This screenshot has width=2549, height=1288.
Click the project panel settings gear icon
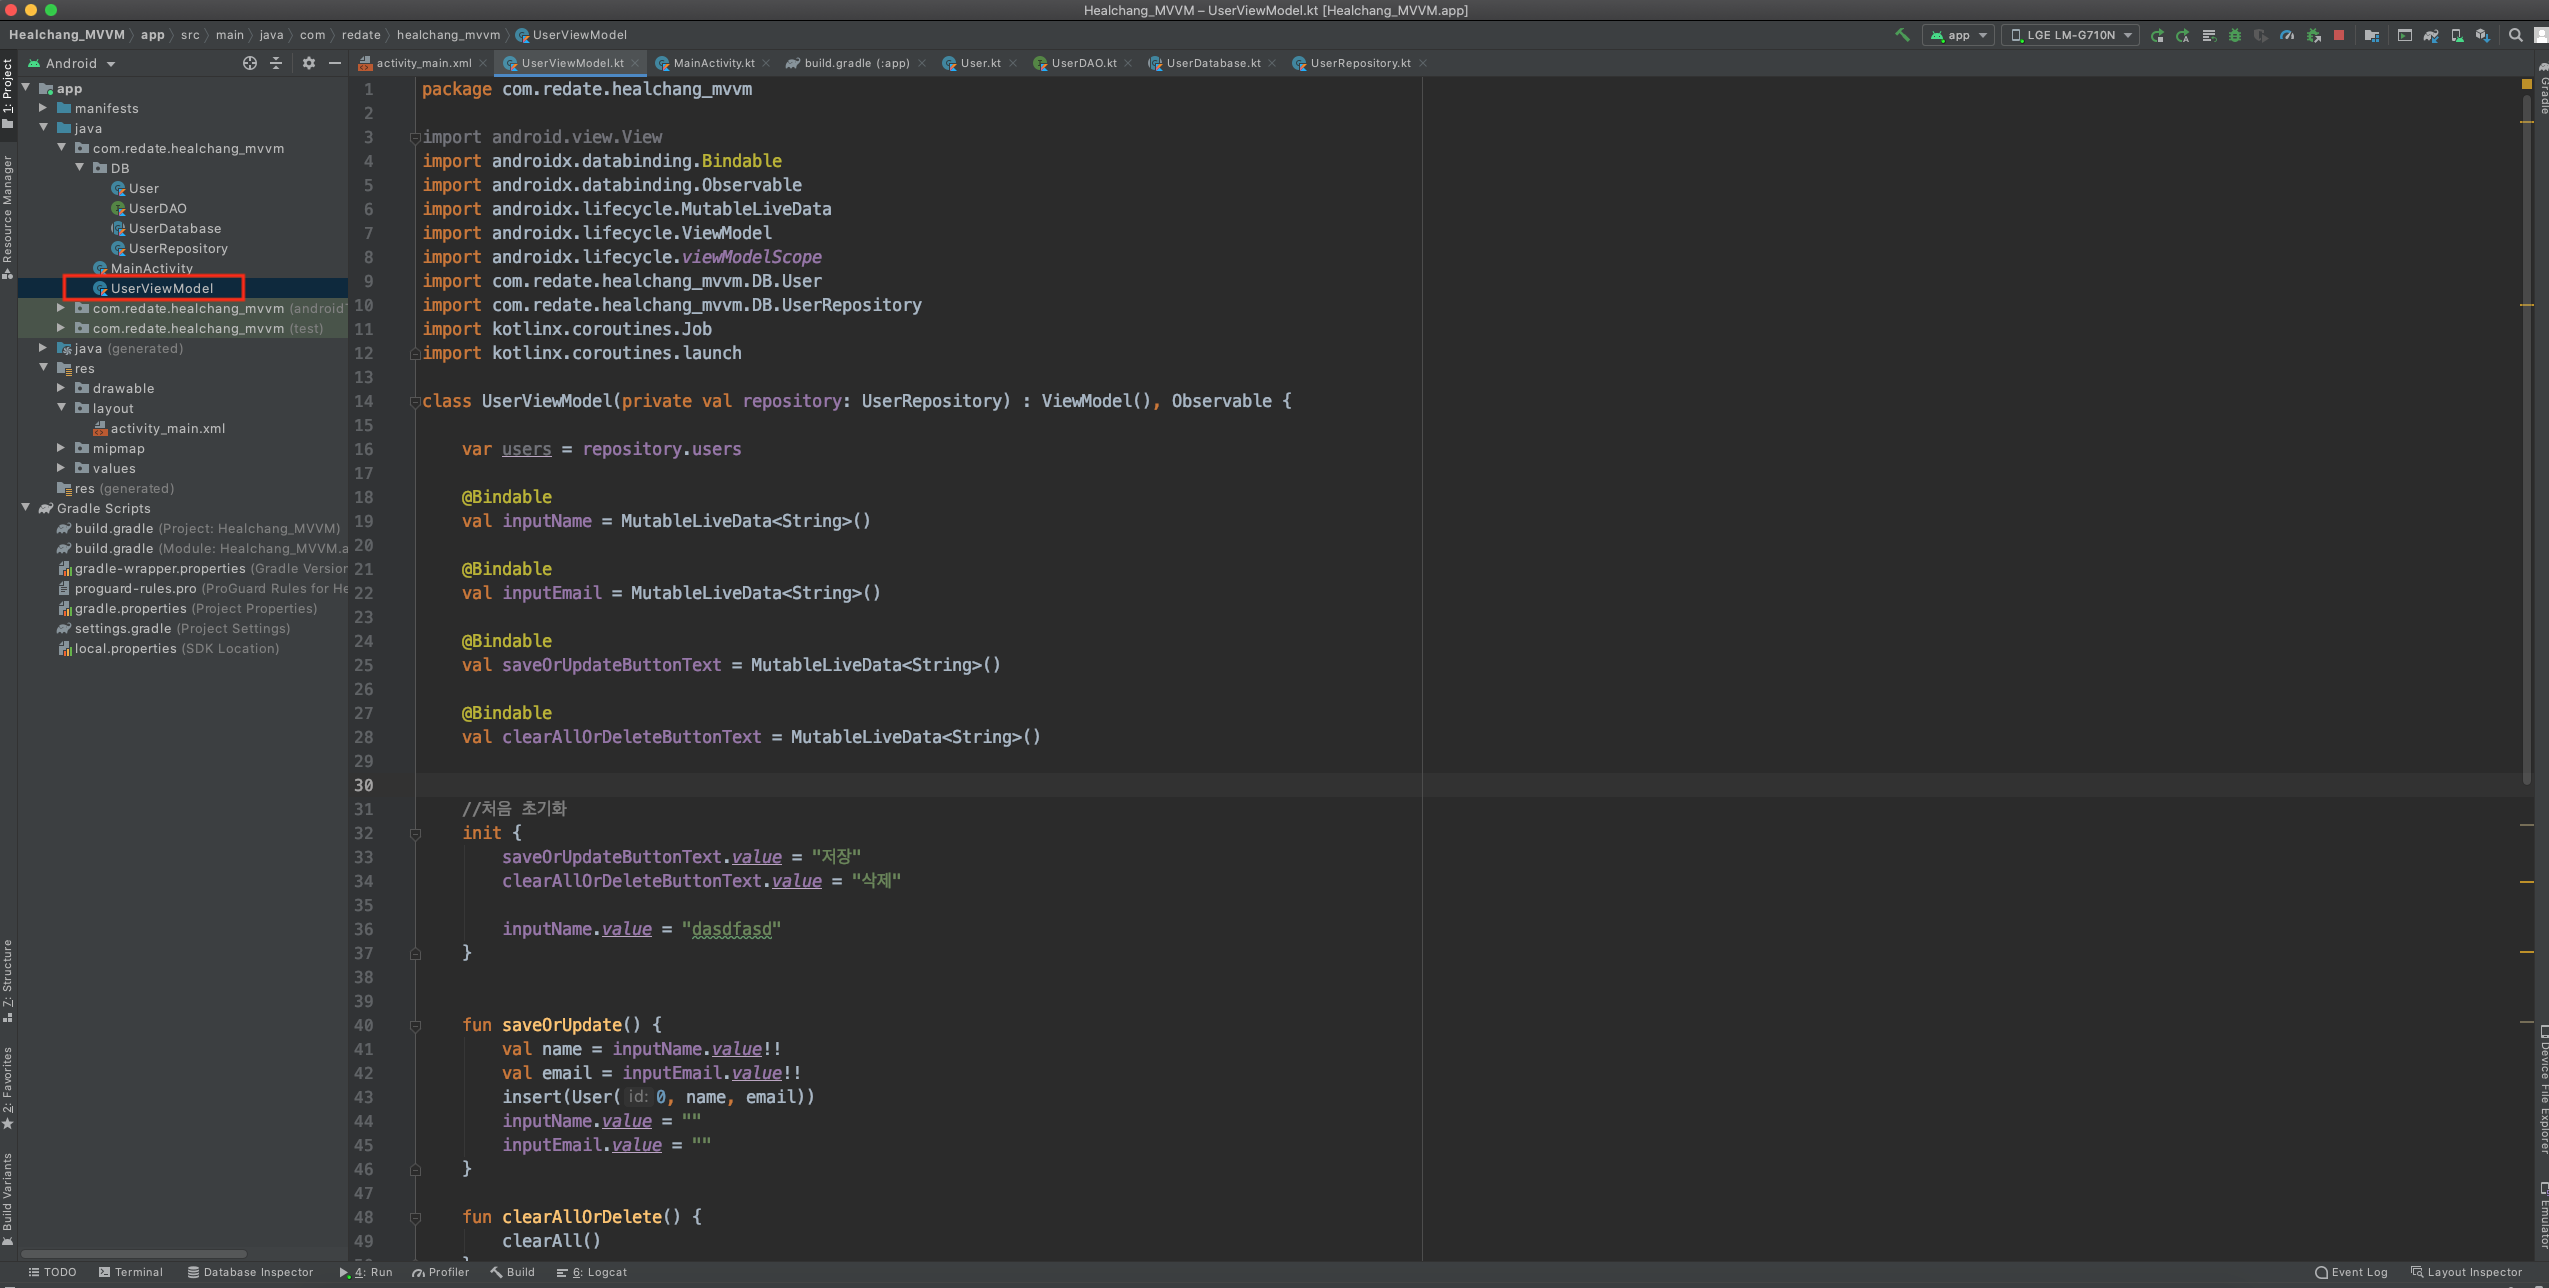click(308, 63)
